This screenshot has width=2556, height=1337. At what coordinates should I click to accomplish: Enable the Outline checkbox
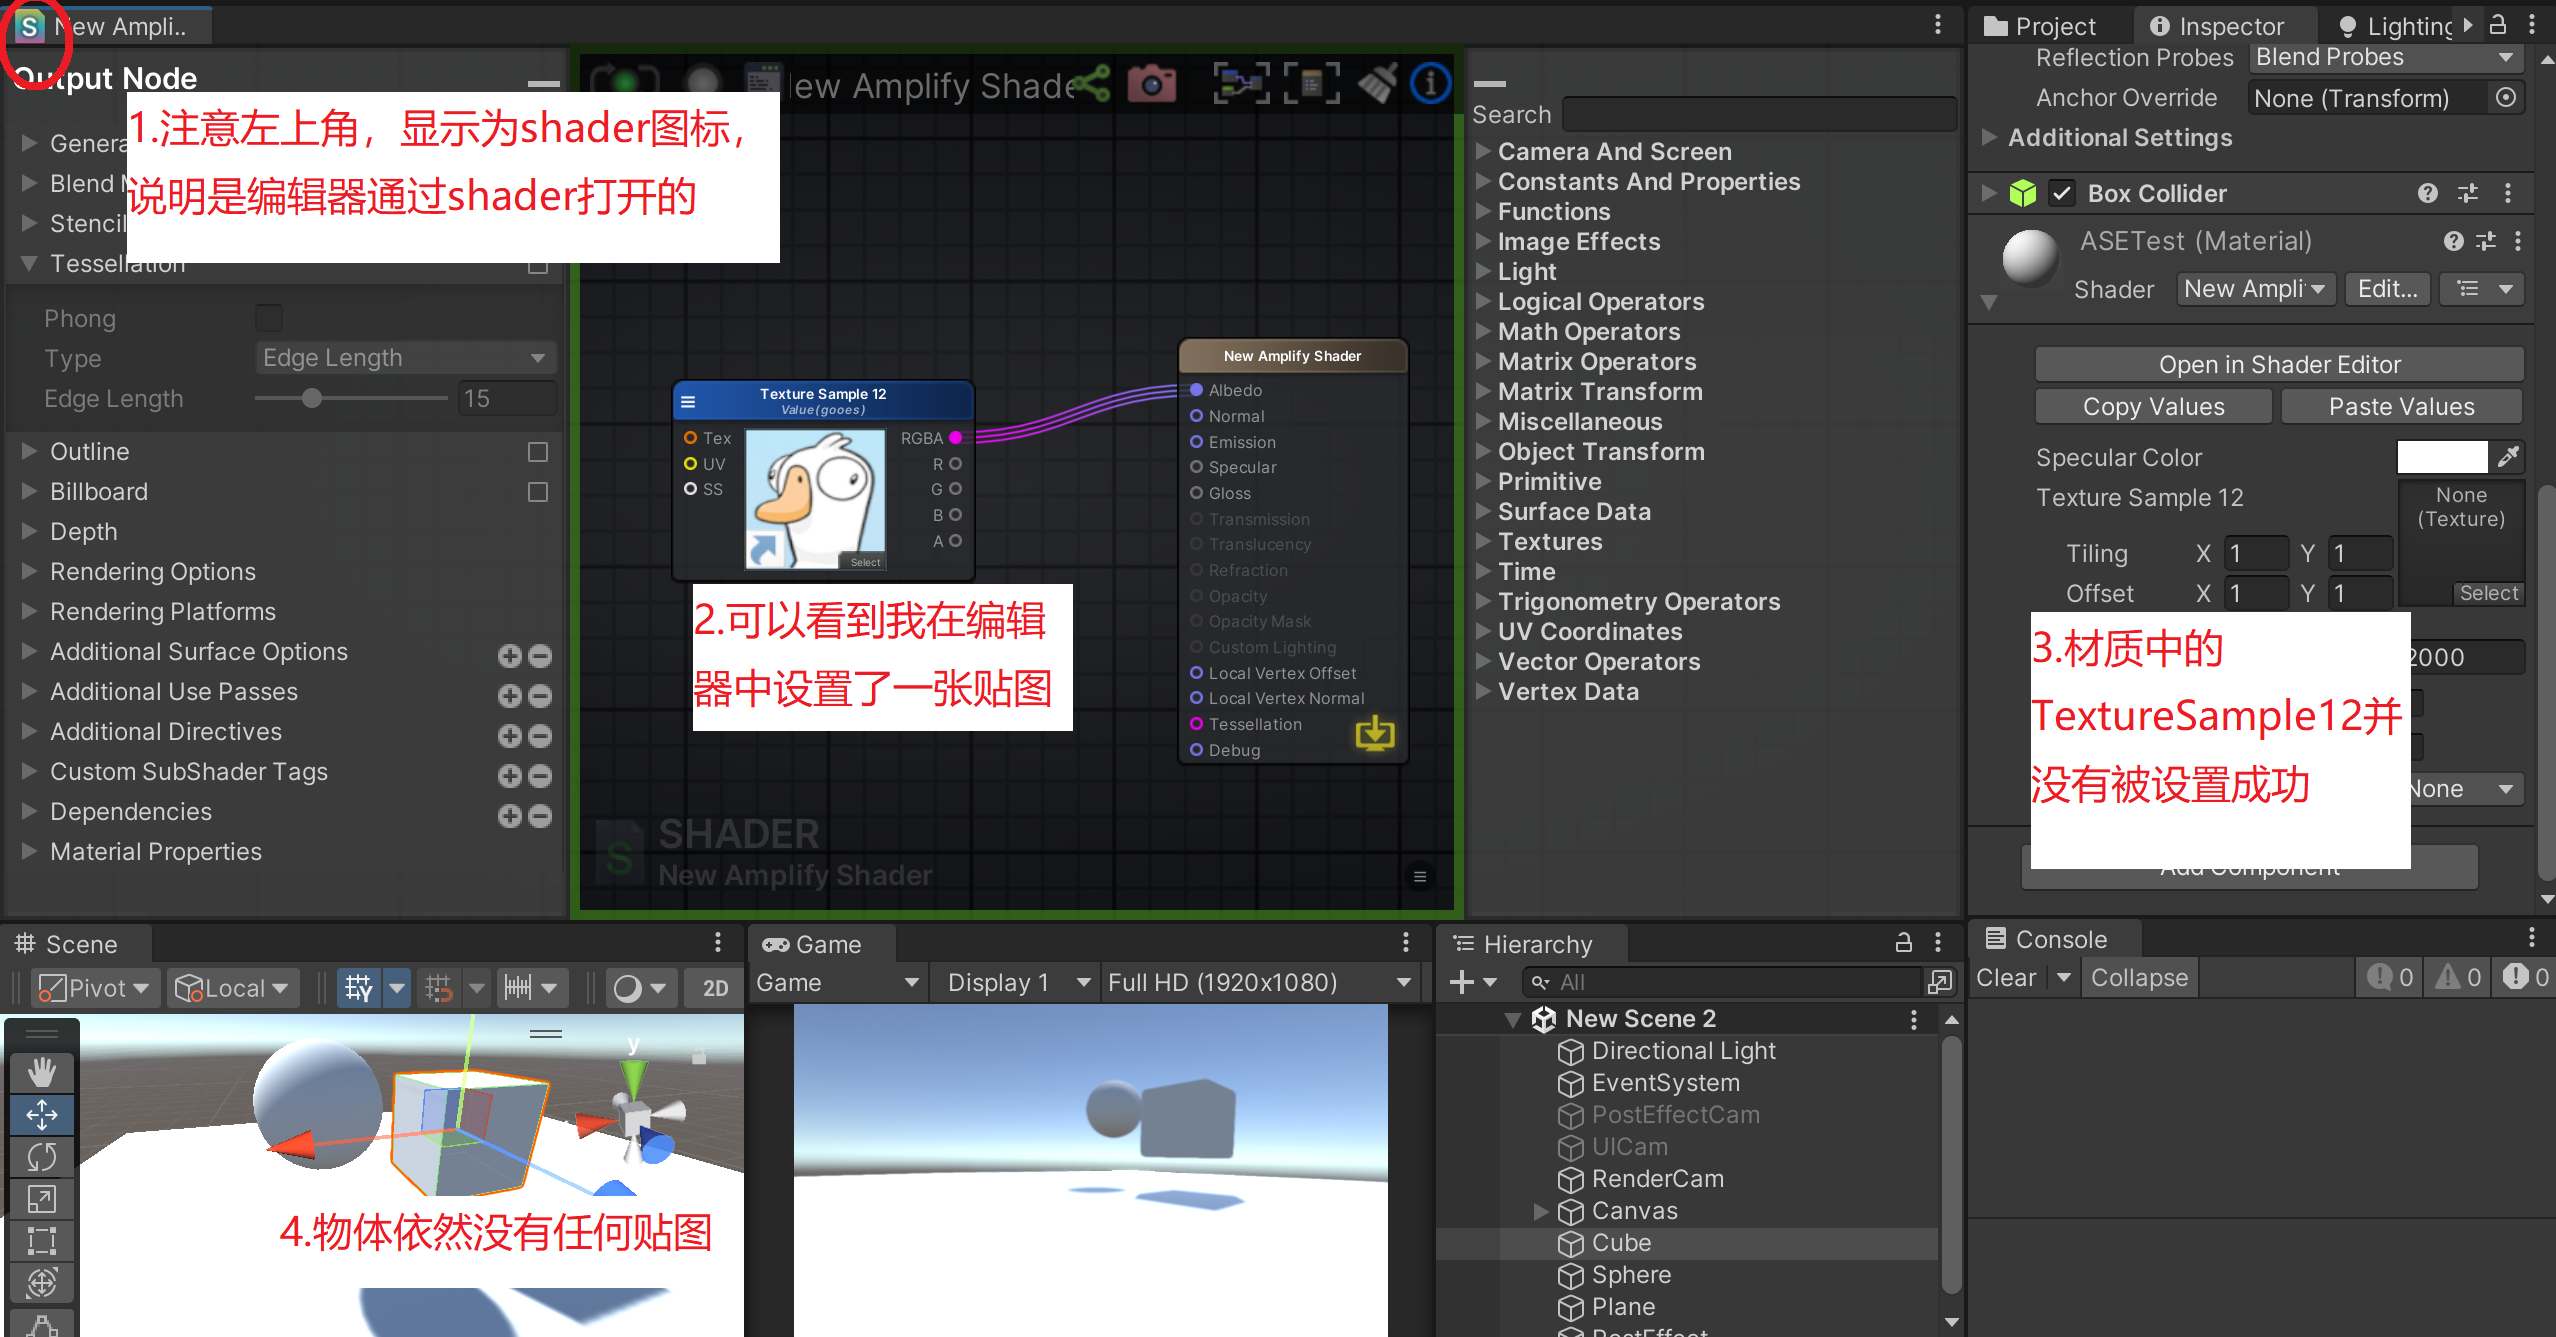(x=538, y=452)
